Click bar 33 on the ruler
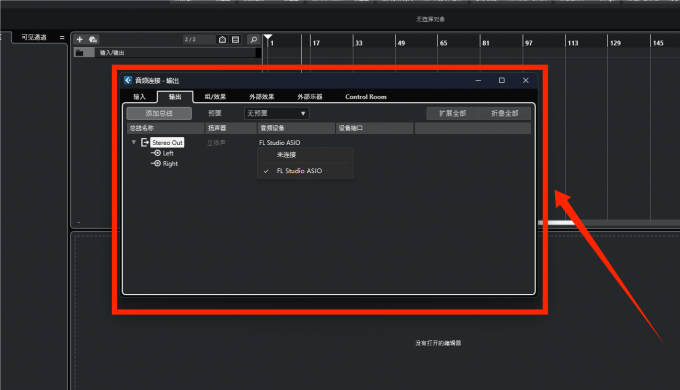The image size is (680, 390). coord(359,43)
